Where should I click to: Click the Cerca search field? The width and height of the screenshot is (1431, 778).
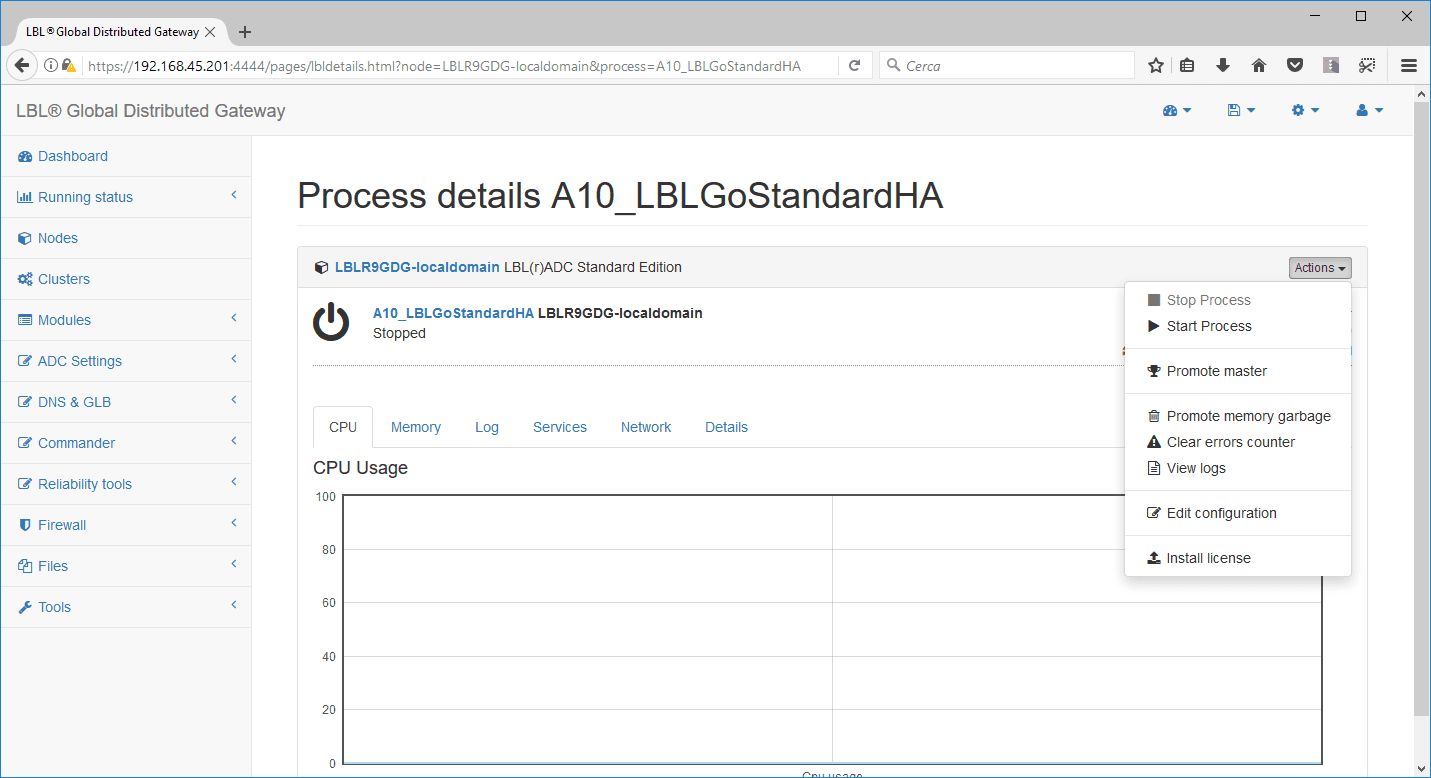[1007, 66]
